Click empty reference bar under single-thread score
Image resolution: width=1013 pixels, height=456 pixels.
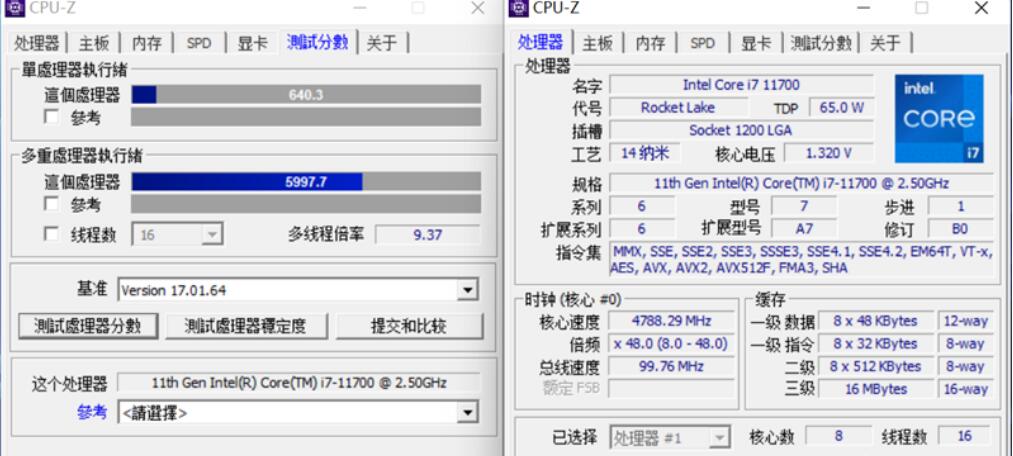tap(306, 117)
